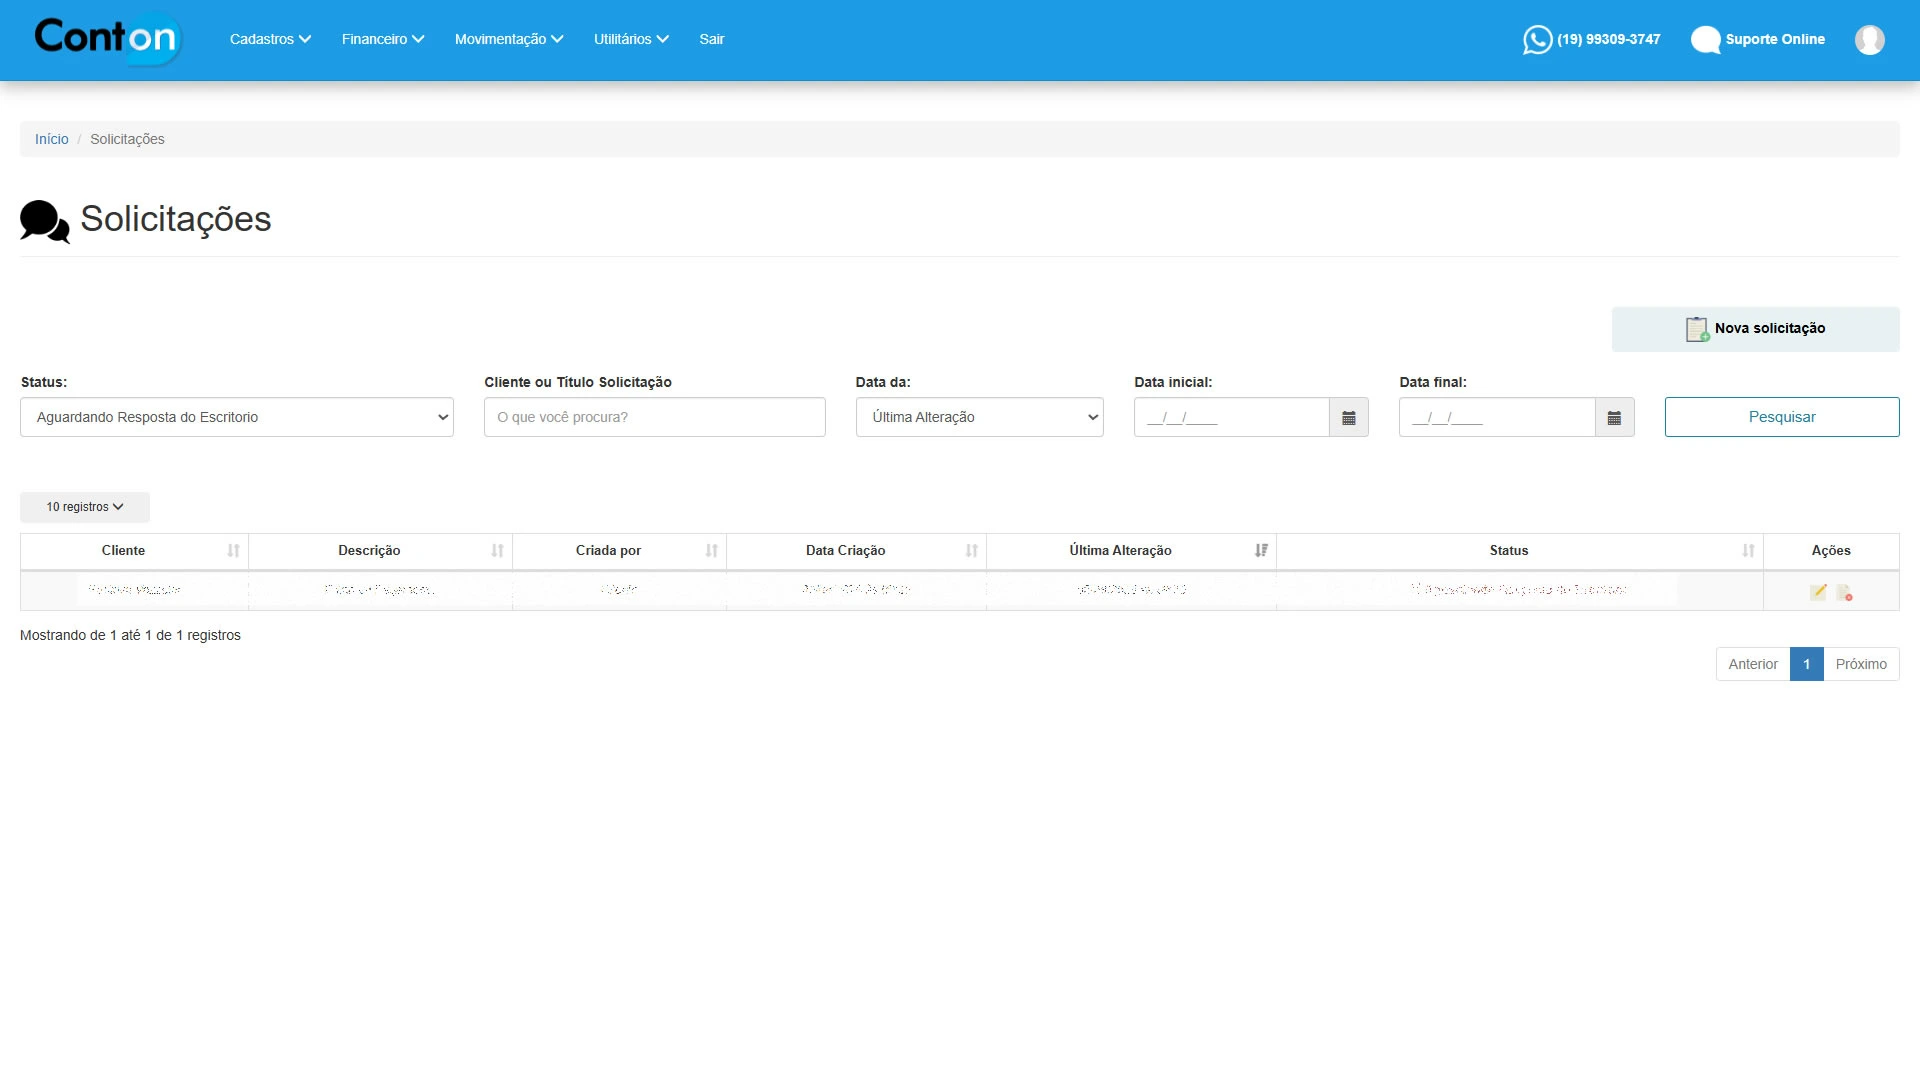The width and height of the screenshot is (1920, 1080).
Task: Click the delete document icon in the table row
Action: point(1844,592)
